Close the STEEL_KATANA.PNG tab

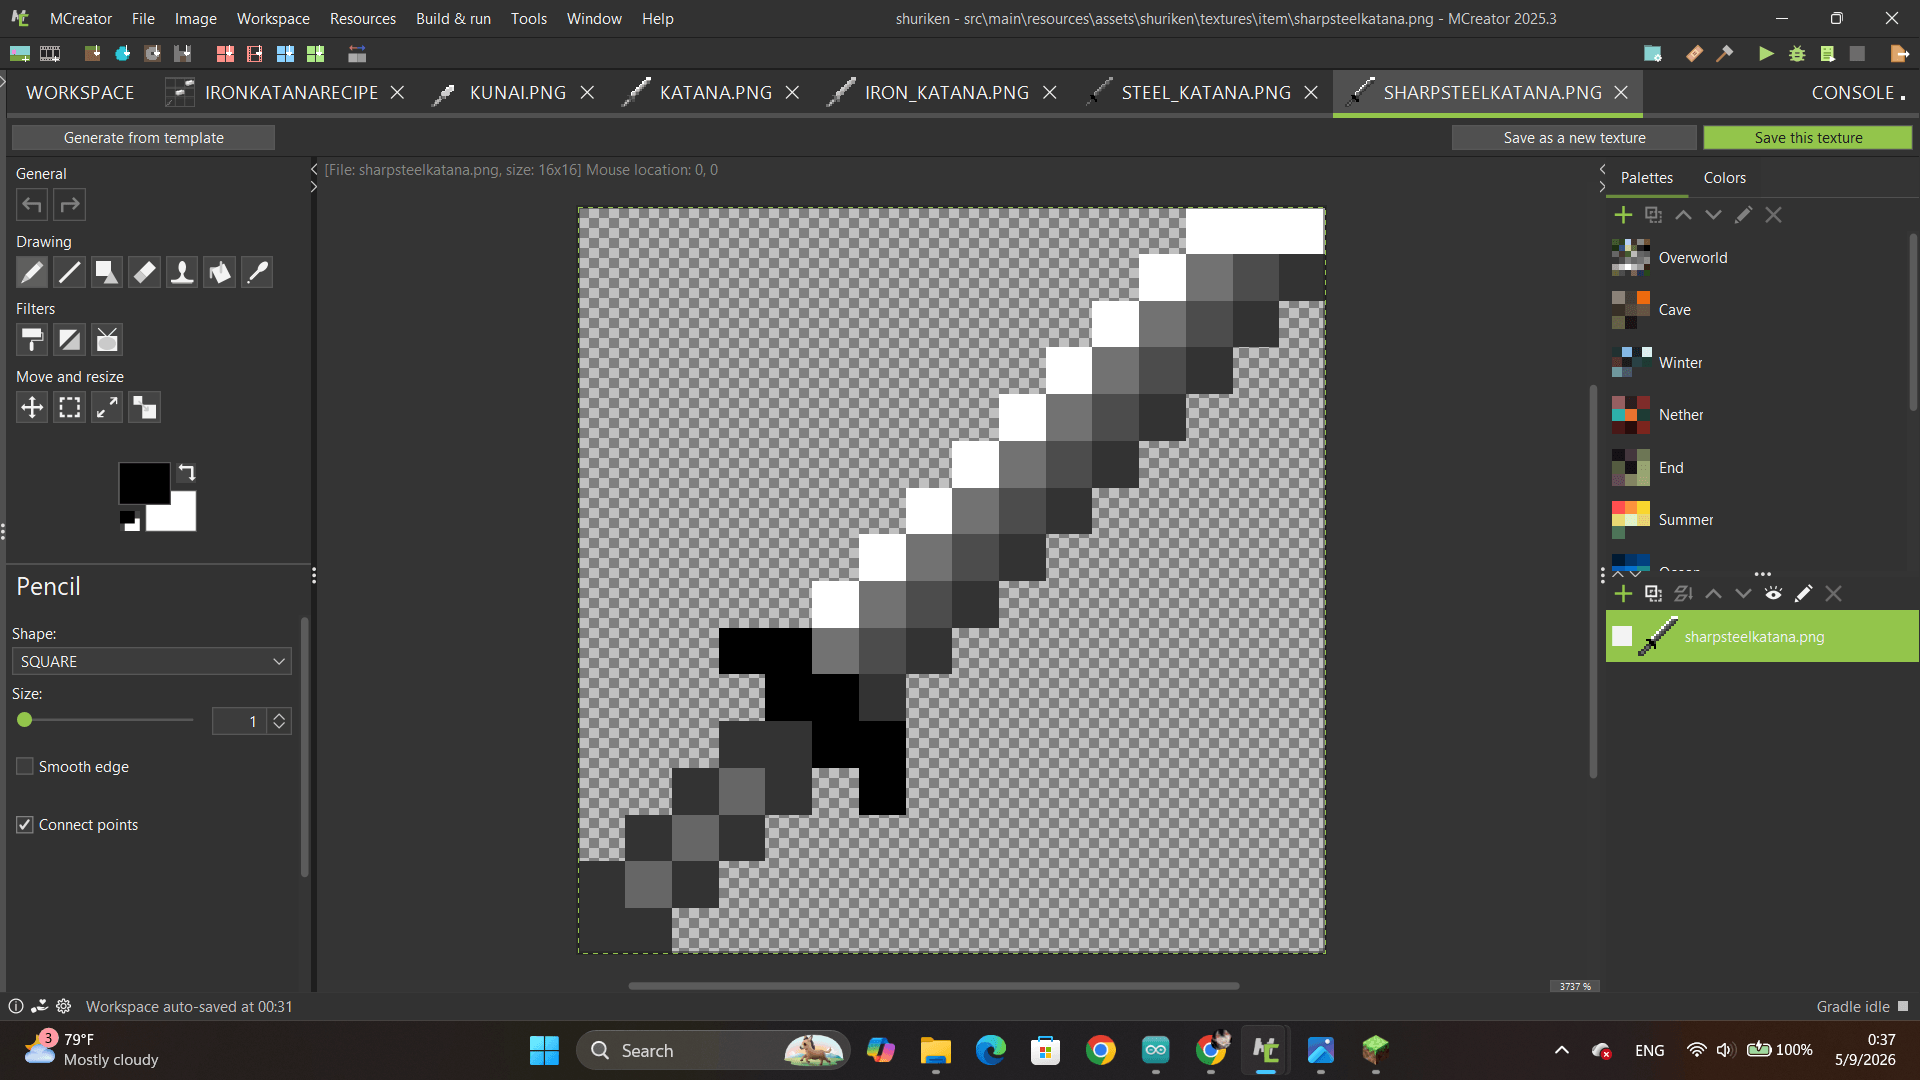pos(1311,92)
